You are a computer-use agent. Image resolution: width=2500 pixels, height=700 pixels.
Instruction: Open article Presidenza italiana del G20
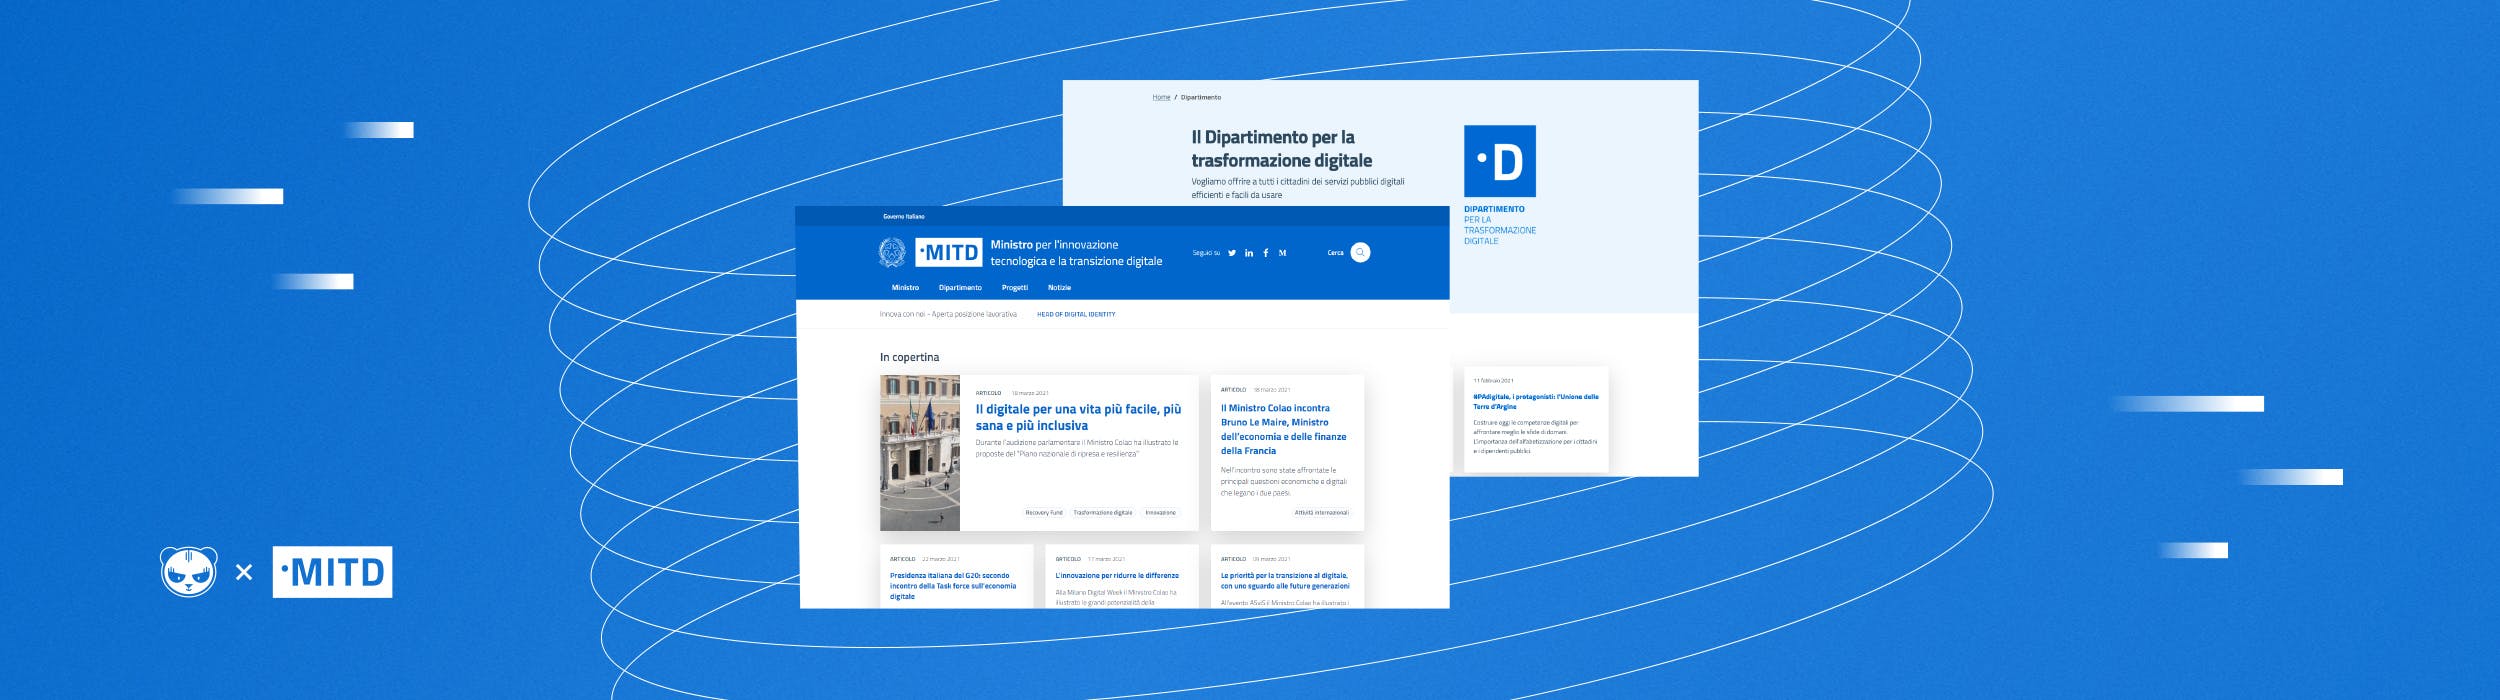point(953,586)
